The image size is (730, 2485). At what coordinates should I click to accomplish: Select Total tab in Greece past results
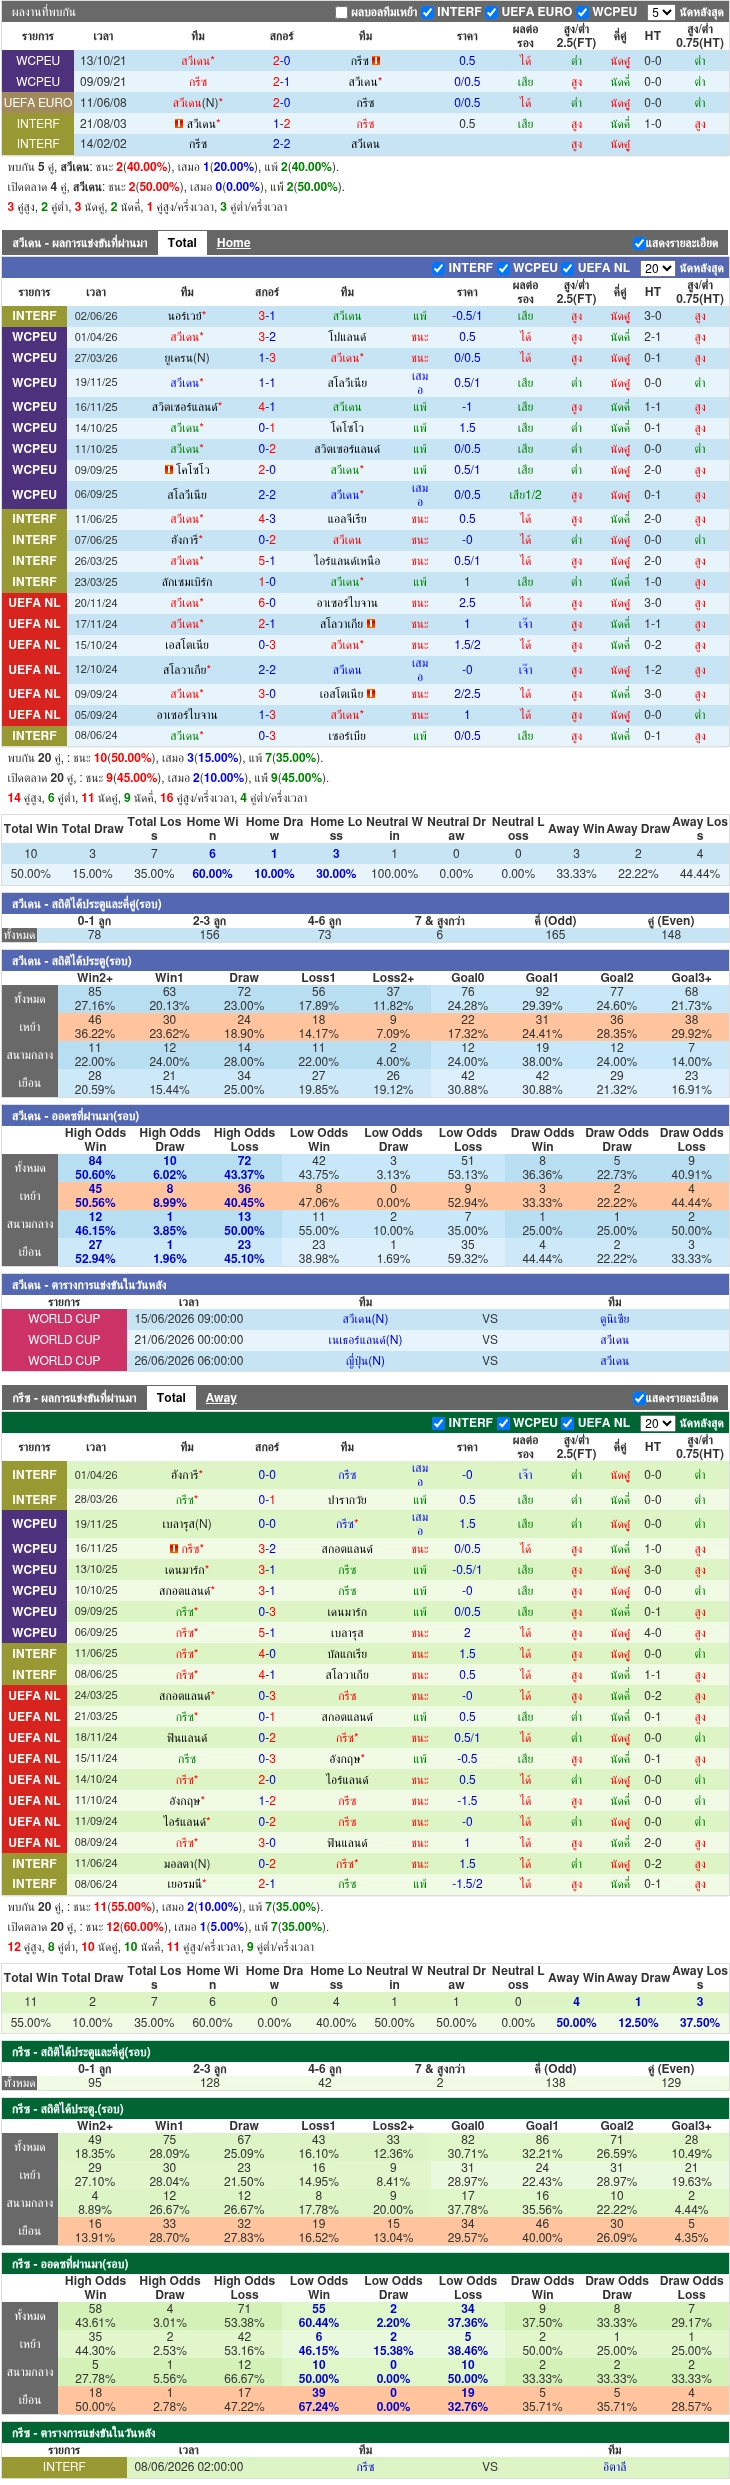[x=171, y=1398]
